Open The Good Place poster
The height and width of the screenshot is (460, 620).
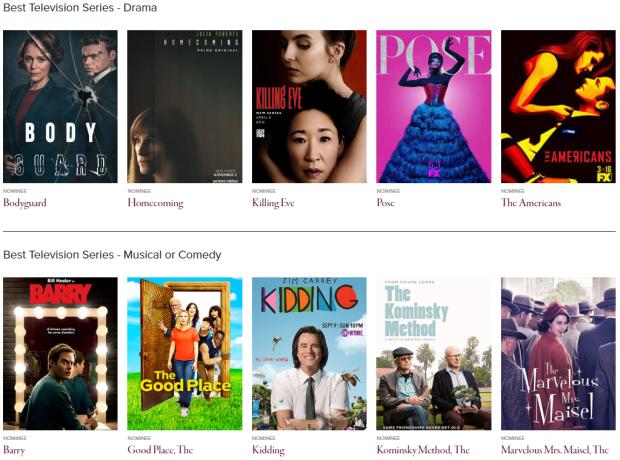[185, 354]
